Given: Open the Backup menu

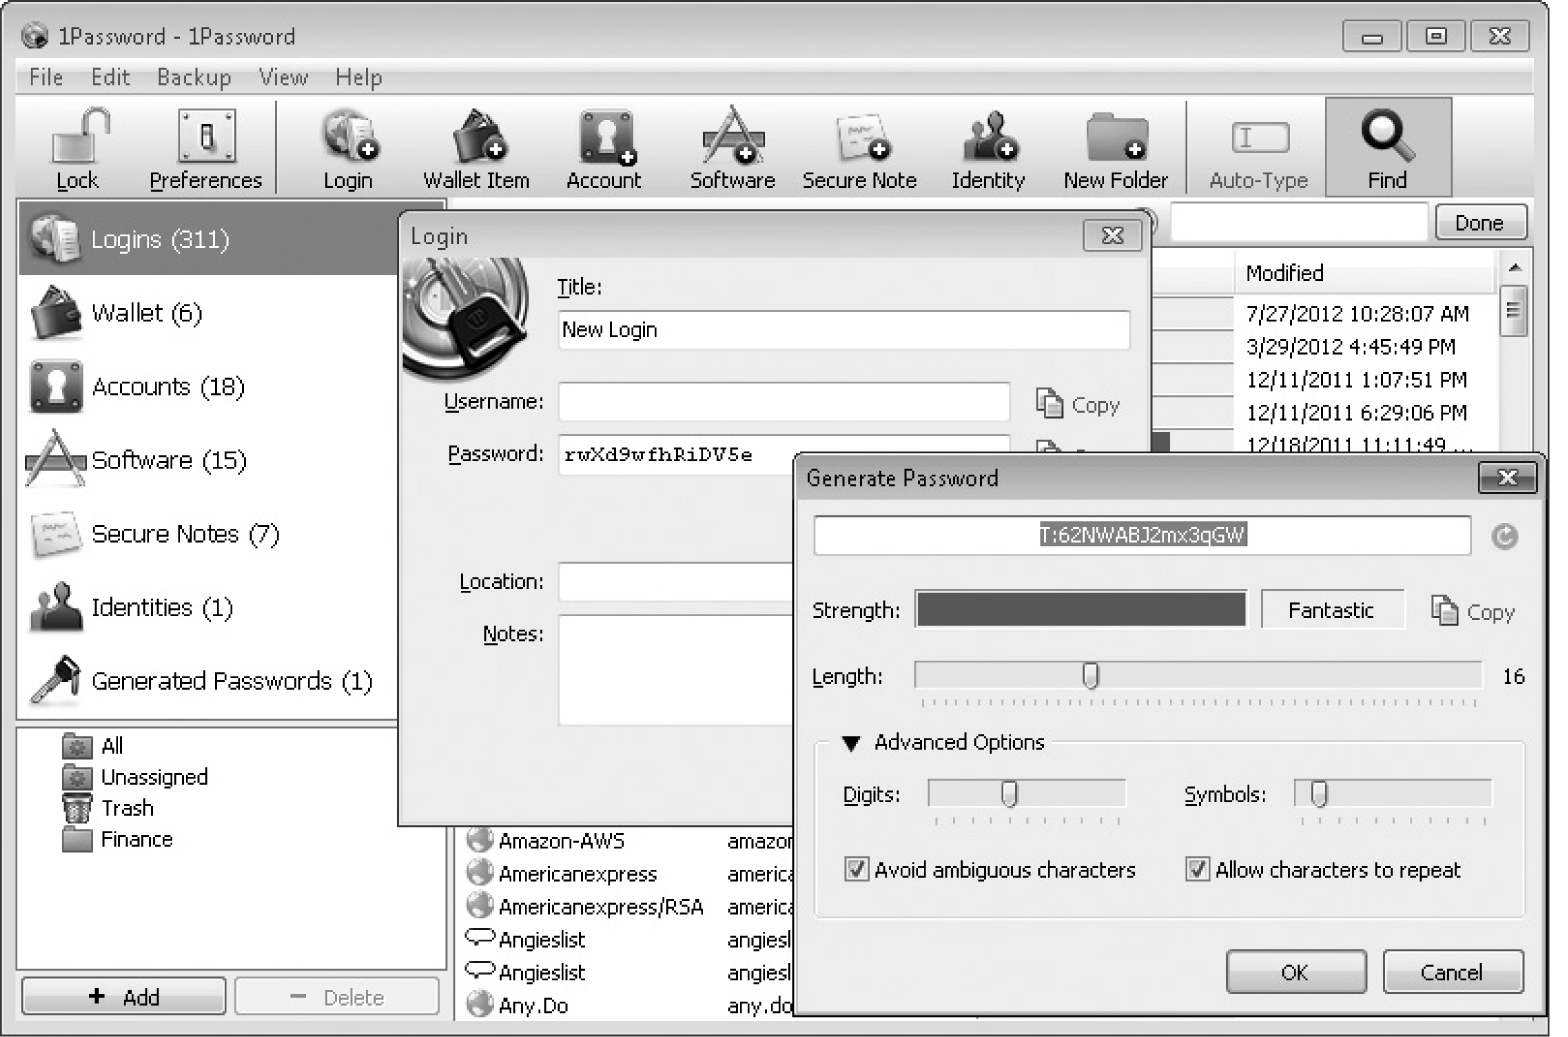Looking at the screenshot, I should pos(194,77).
